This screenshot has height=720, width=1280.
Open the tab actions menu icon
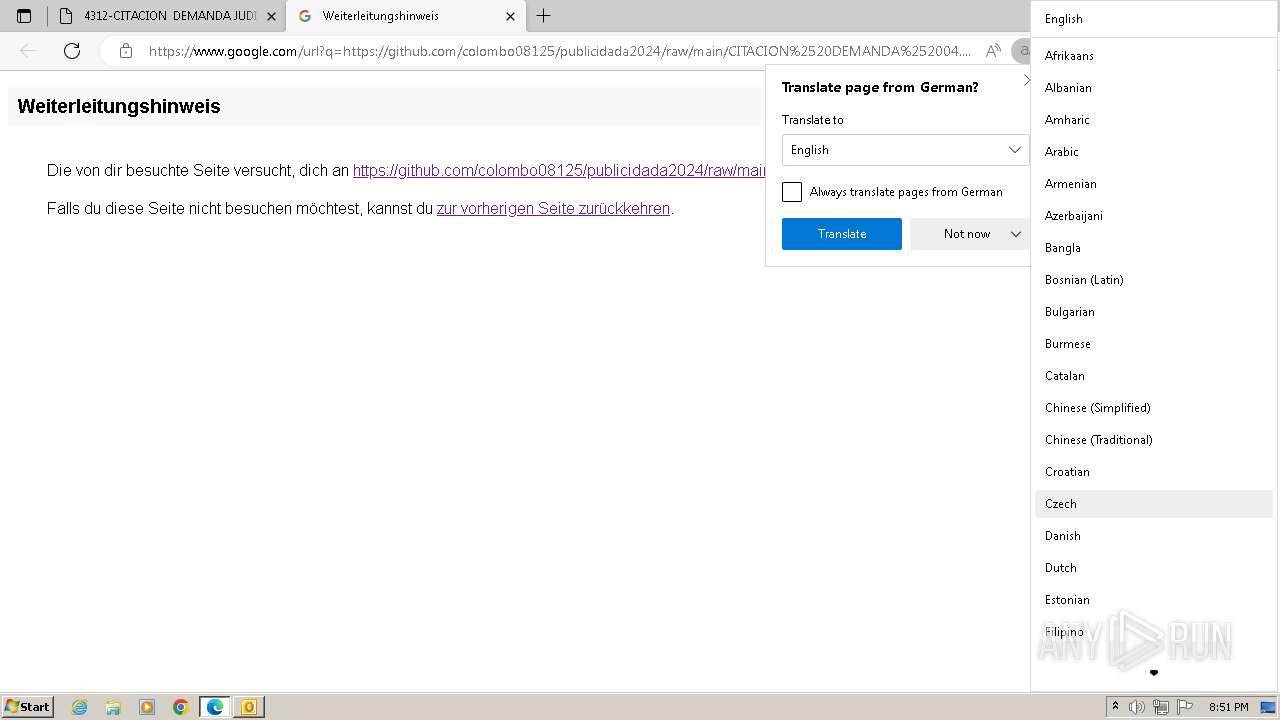click(24, 16)
